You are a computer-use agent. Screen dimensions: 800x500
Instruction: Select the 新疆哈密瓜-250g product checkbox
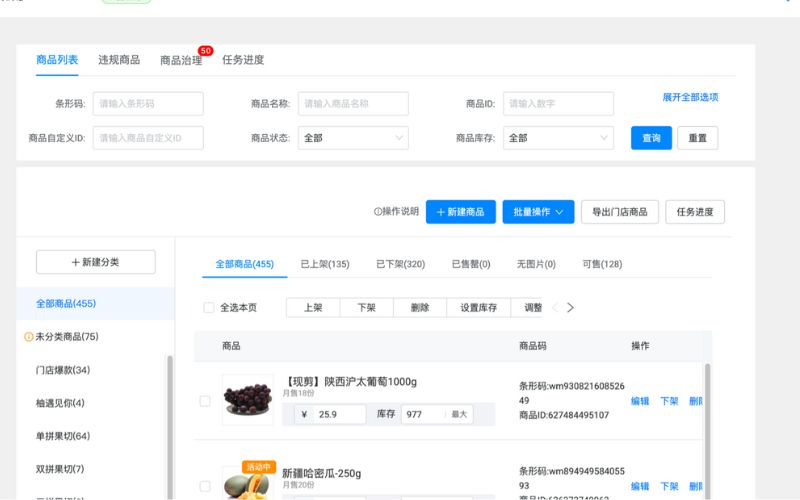coord(205,486)
